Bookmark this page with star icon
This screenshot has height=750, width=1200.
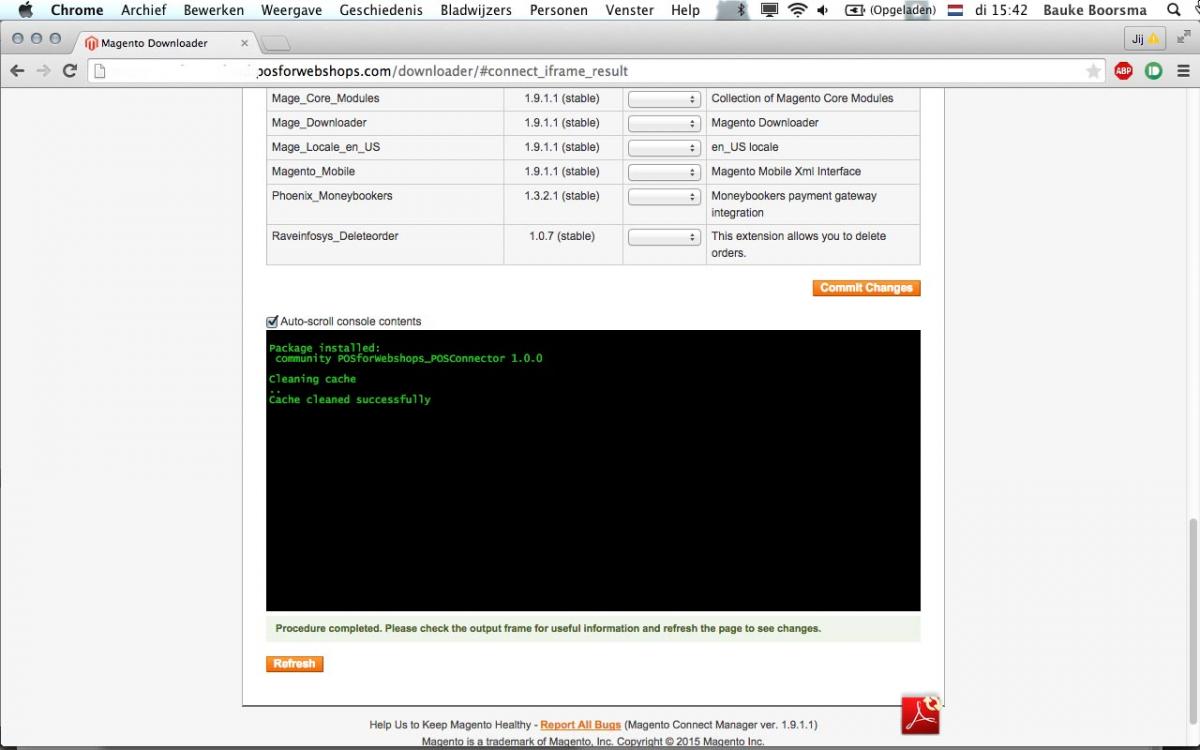tap(1094, 71)
